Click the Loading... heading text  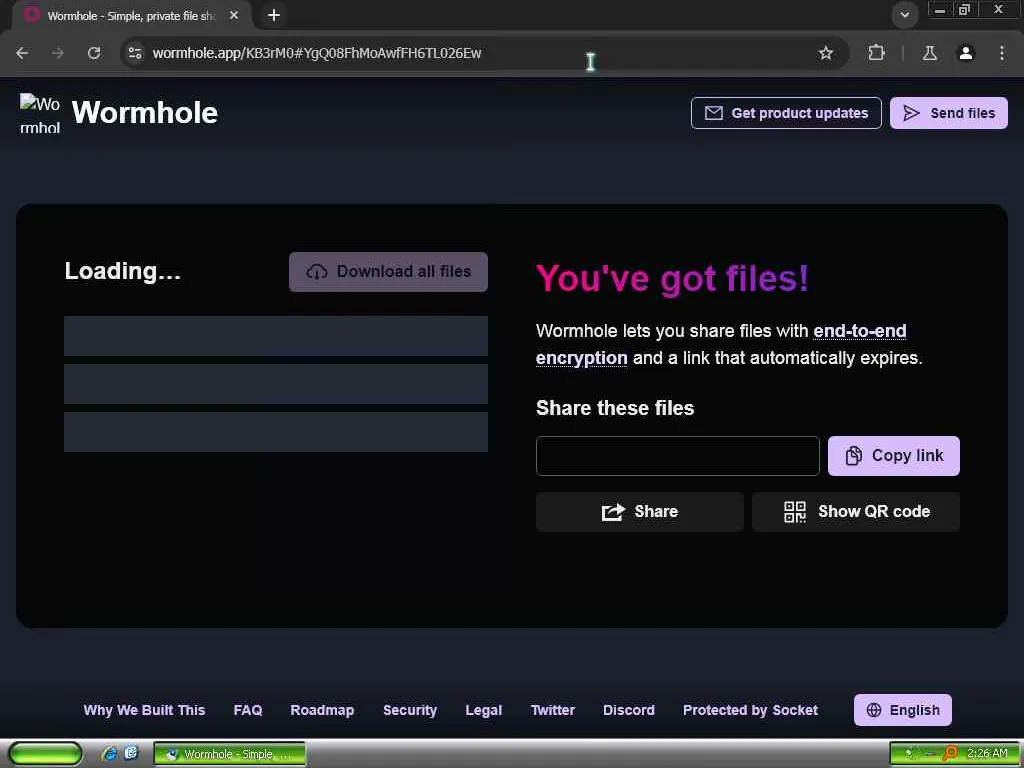coord(122,271)
